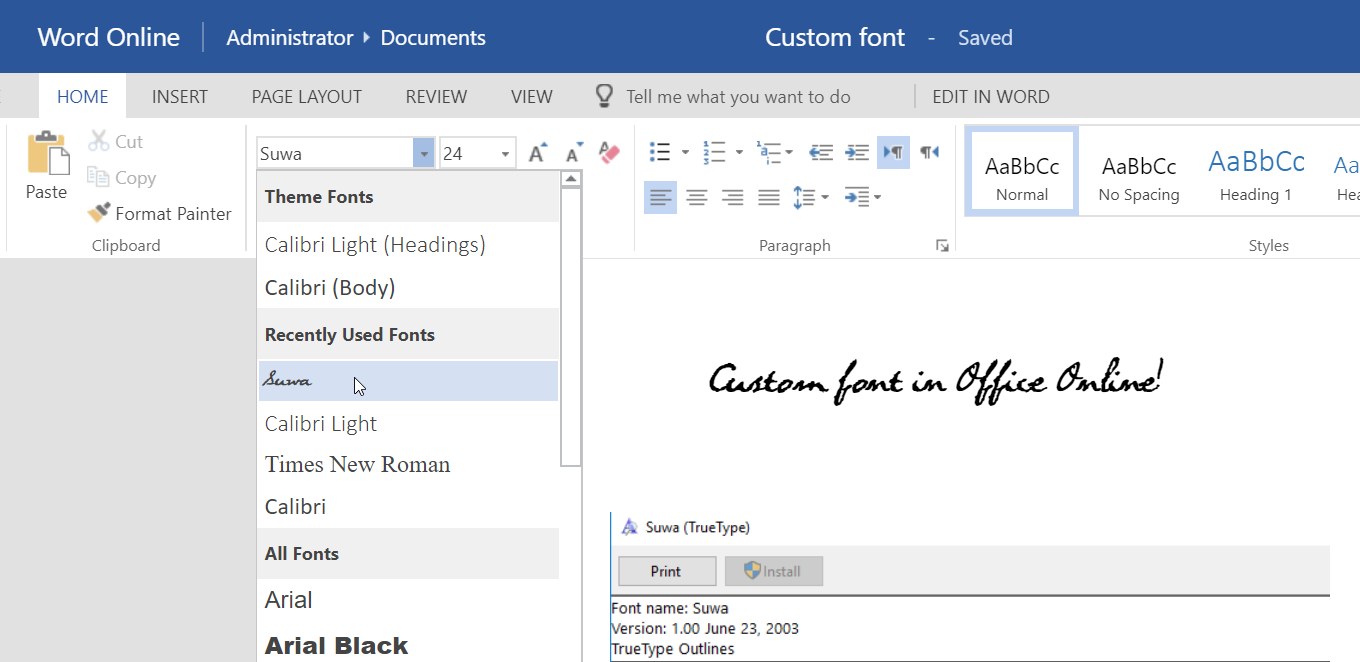Open multilevel list dropdown arrow
The height and width of the screenshot is (662, 1360).
point(789,153)
